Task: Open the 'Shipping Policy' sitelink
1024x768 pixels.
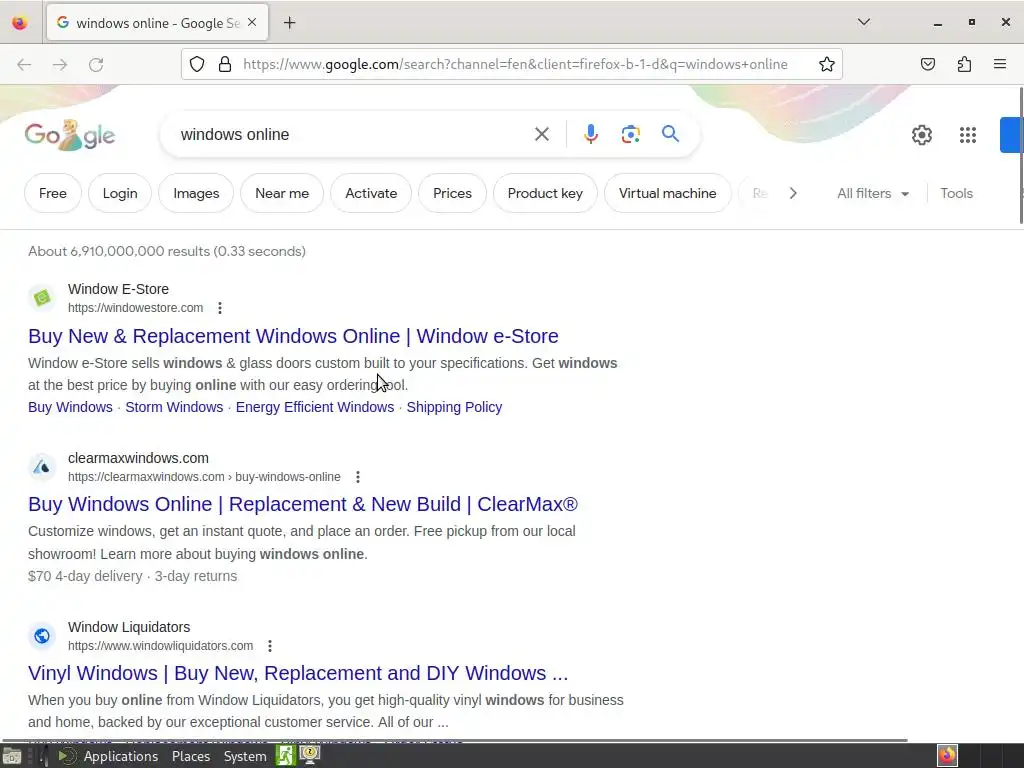Action: (455, 407)
